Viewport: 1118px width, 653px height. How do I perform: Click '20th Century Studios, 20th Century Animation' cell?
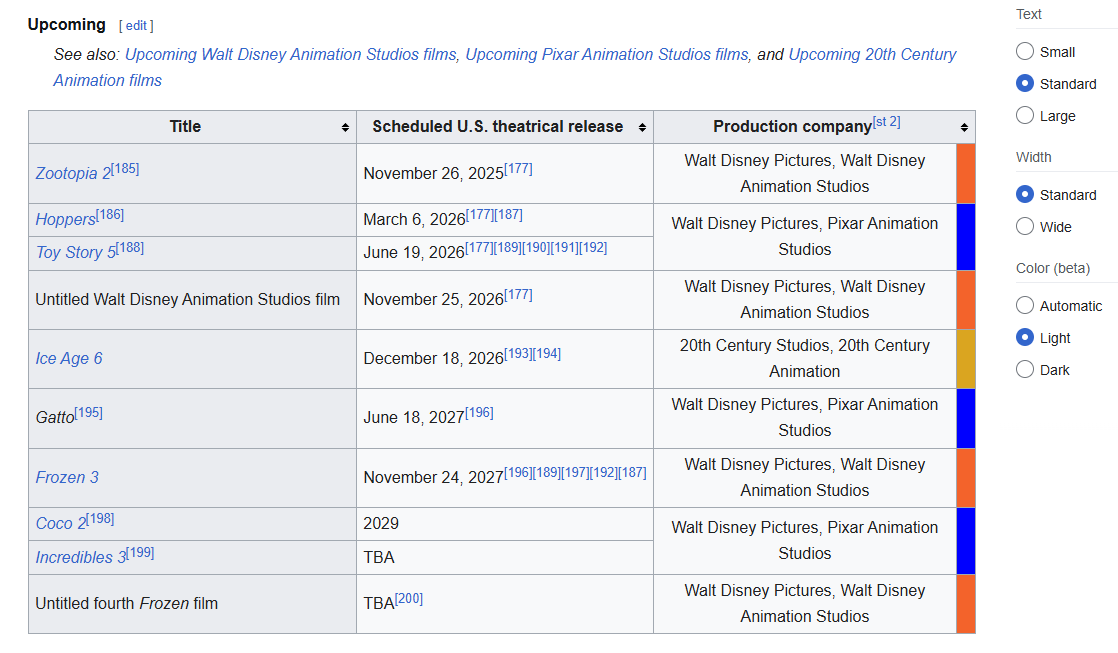pyautogui.click(x=805, y=359)
